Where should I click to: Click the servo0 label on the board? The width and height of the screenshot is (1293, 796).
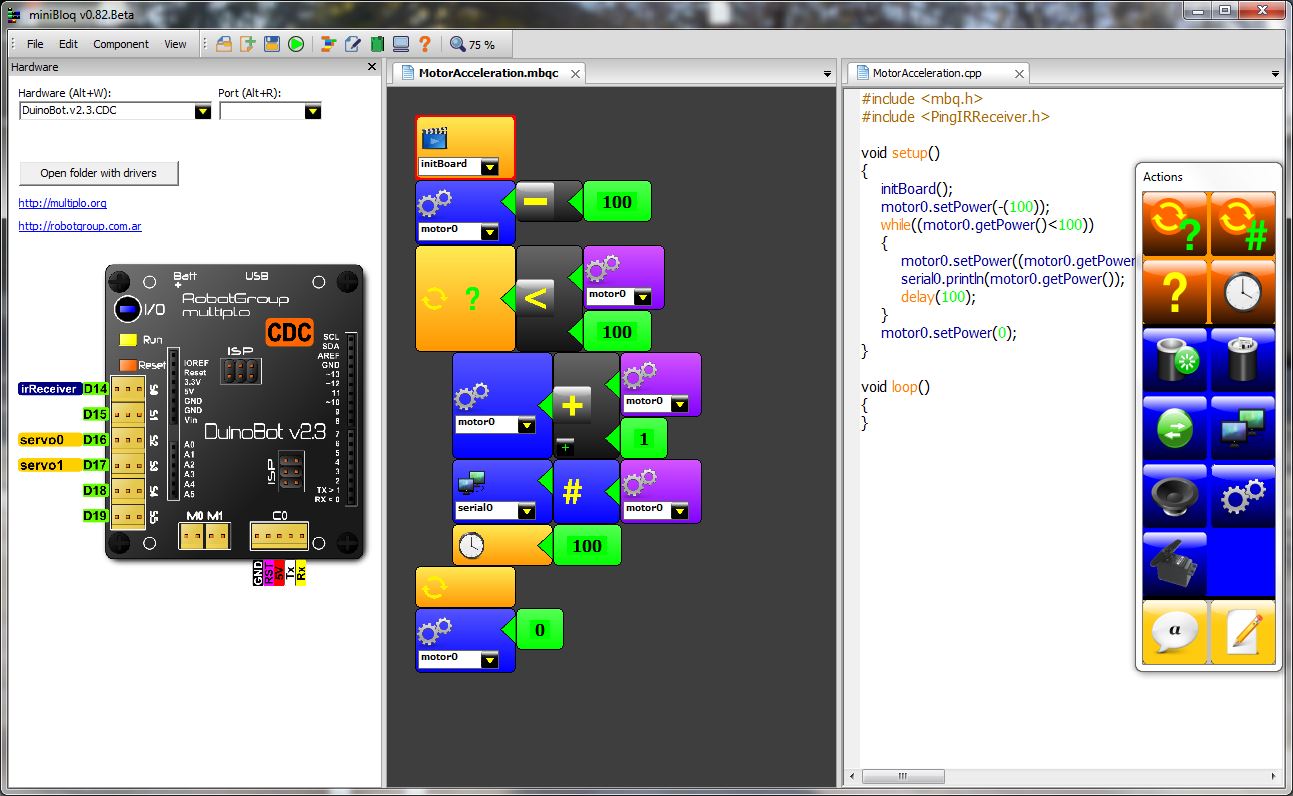click(x=50, y=439)
